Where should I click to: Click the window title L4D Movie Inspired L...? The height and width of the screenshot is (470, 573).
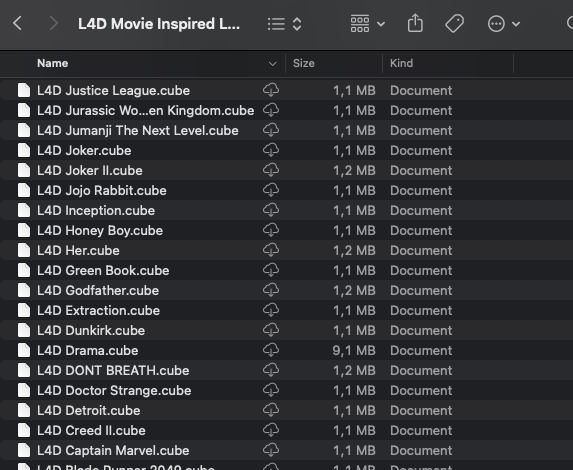pos(159,24)
